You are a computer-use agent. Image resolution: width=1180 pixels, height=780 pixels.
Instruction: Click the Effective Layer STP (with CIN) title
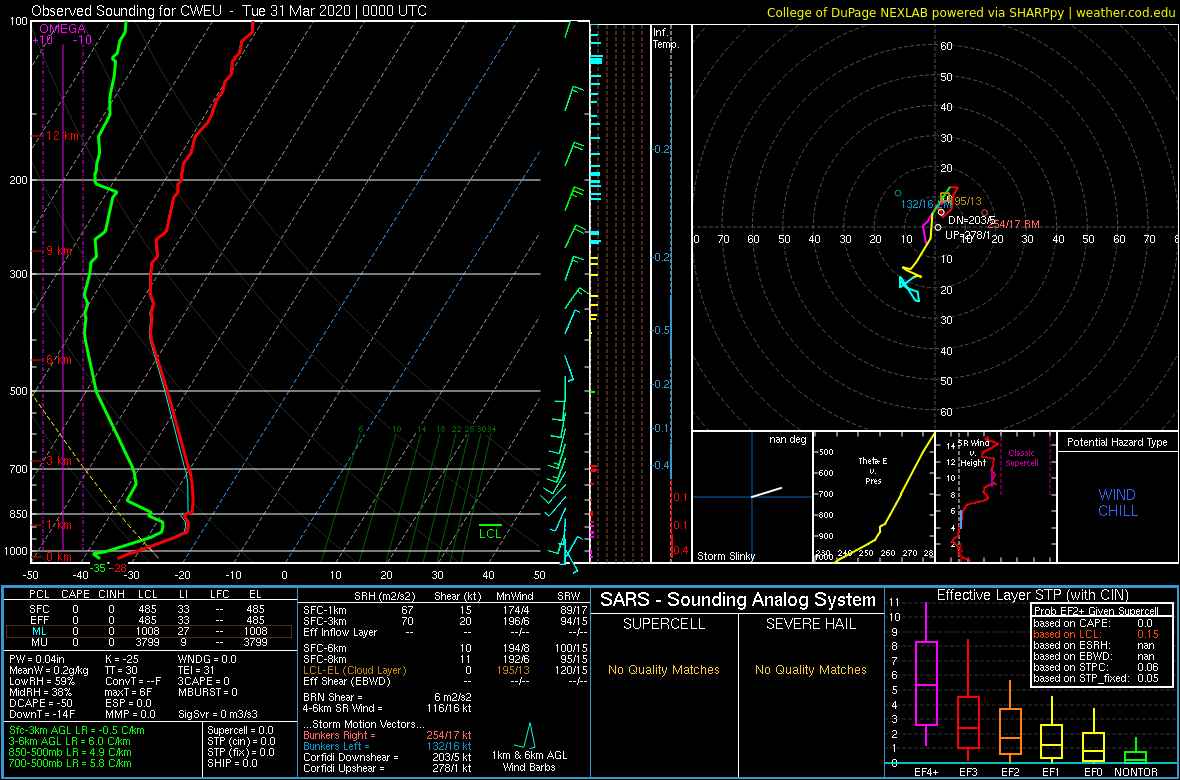(1031, 596)
